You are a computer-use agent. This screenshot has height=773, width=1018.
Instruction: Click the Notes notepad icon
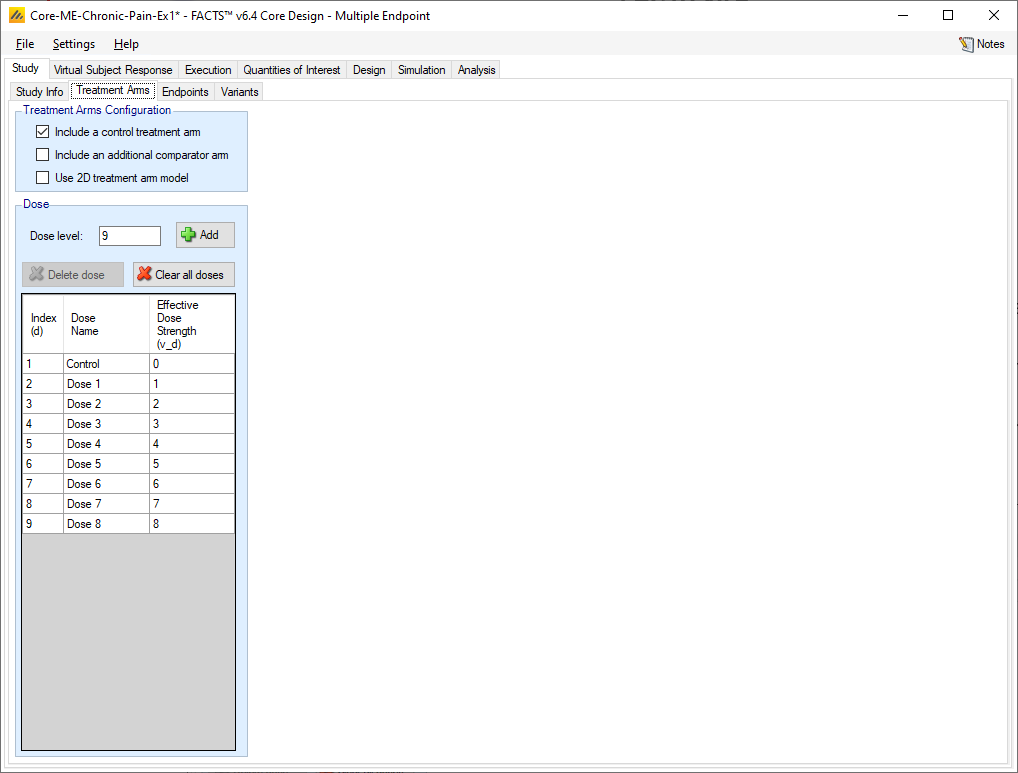click(x=966, y=44)
